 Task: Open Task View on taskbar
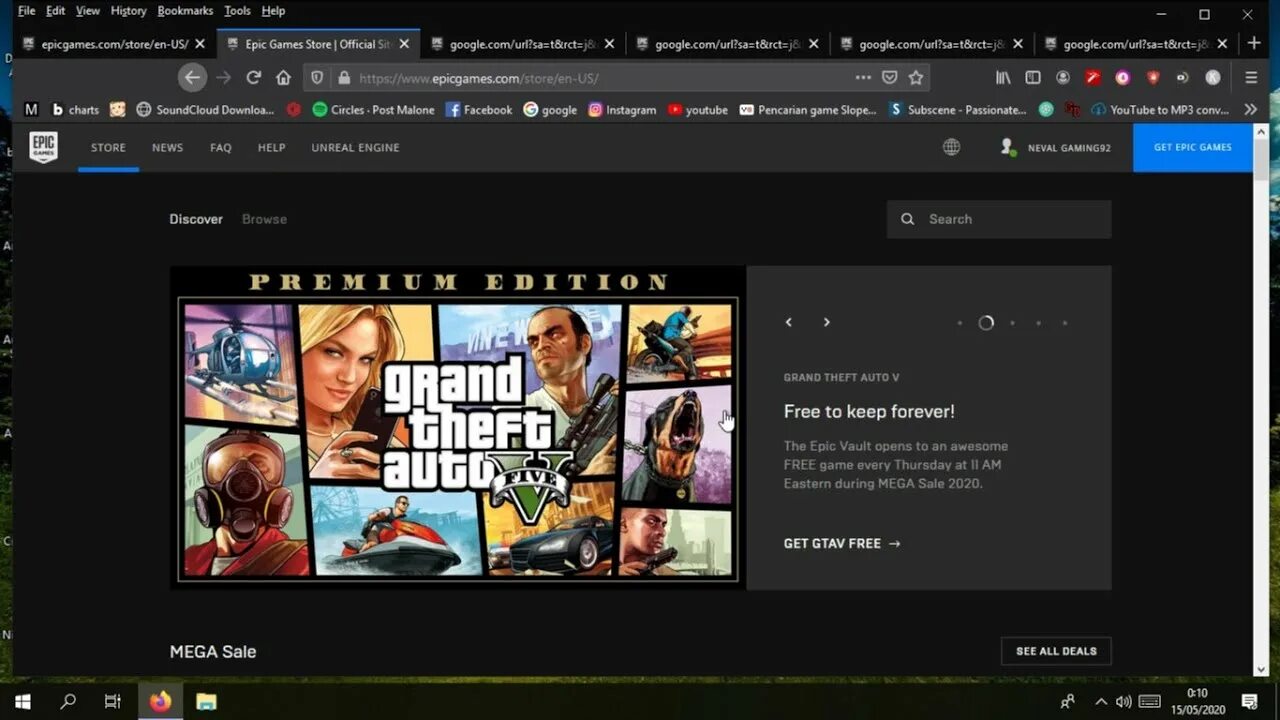click(113, 701)
